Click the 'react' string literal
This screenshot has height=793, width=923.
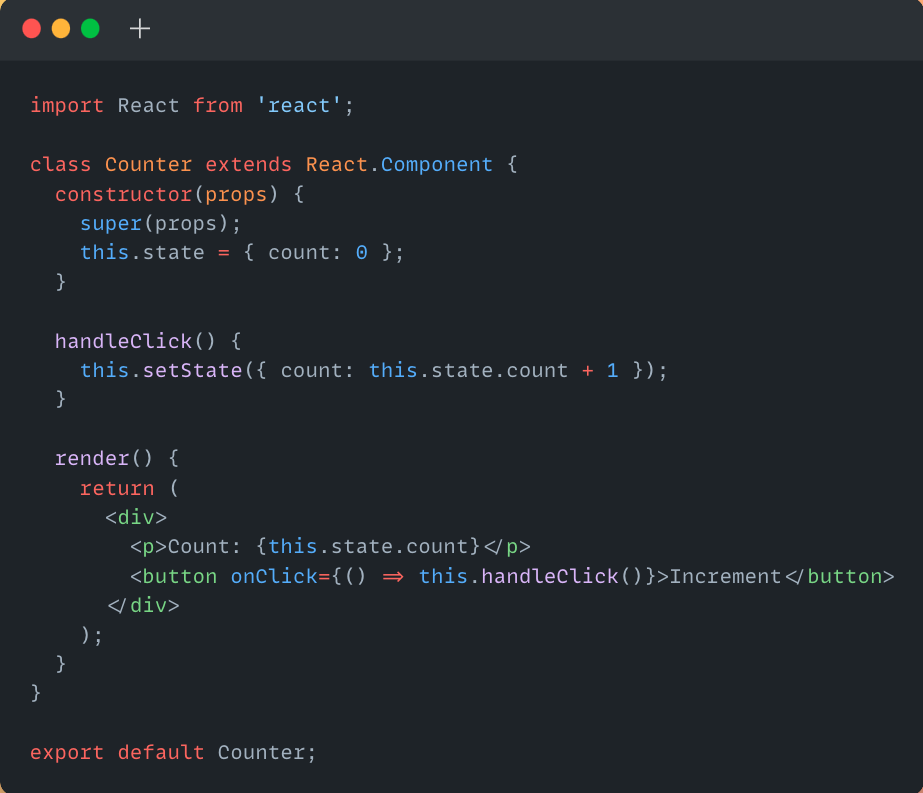coord(298,106)
